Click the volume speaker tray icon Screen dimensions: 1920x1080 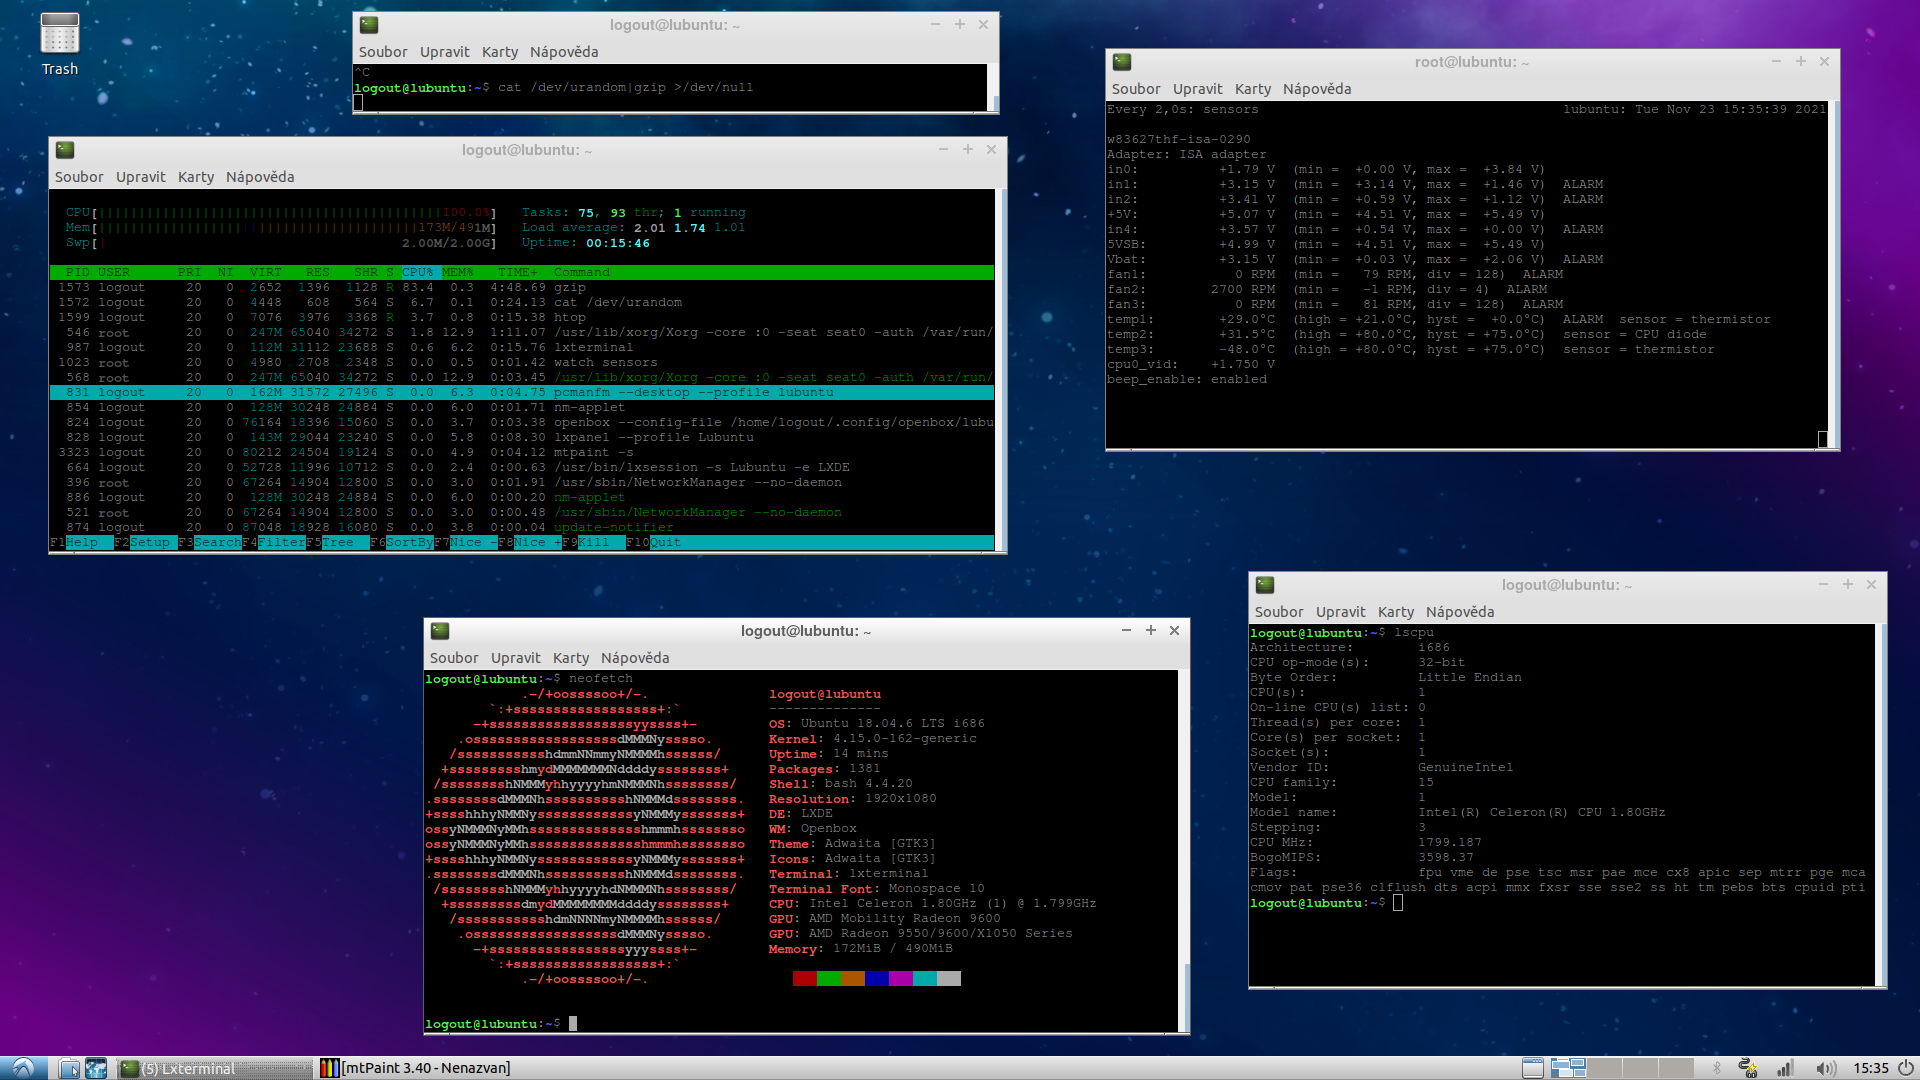pyautogui.click(x=1825, y=1068)
